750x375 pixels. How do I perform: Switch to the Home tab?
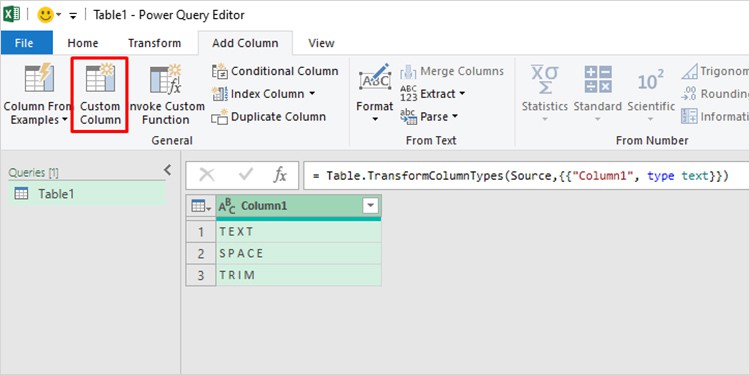coord(83,43)
